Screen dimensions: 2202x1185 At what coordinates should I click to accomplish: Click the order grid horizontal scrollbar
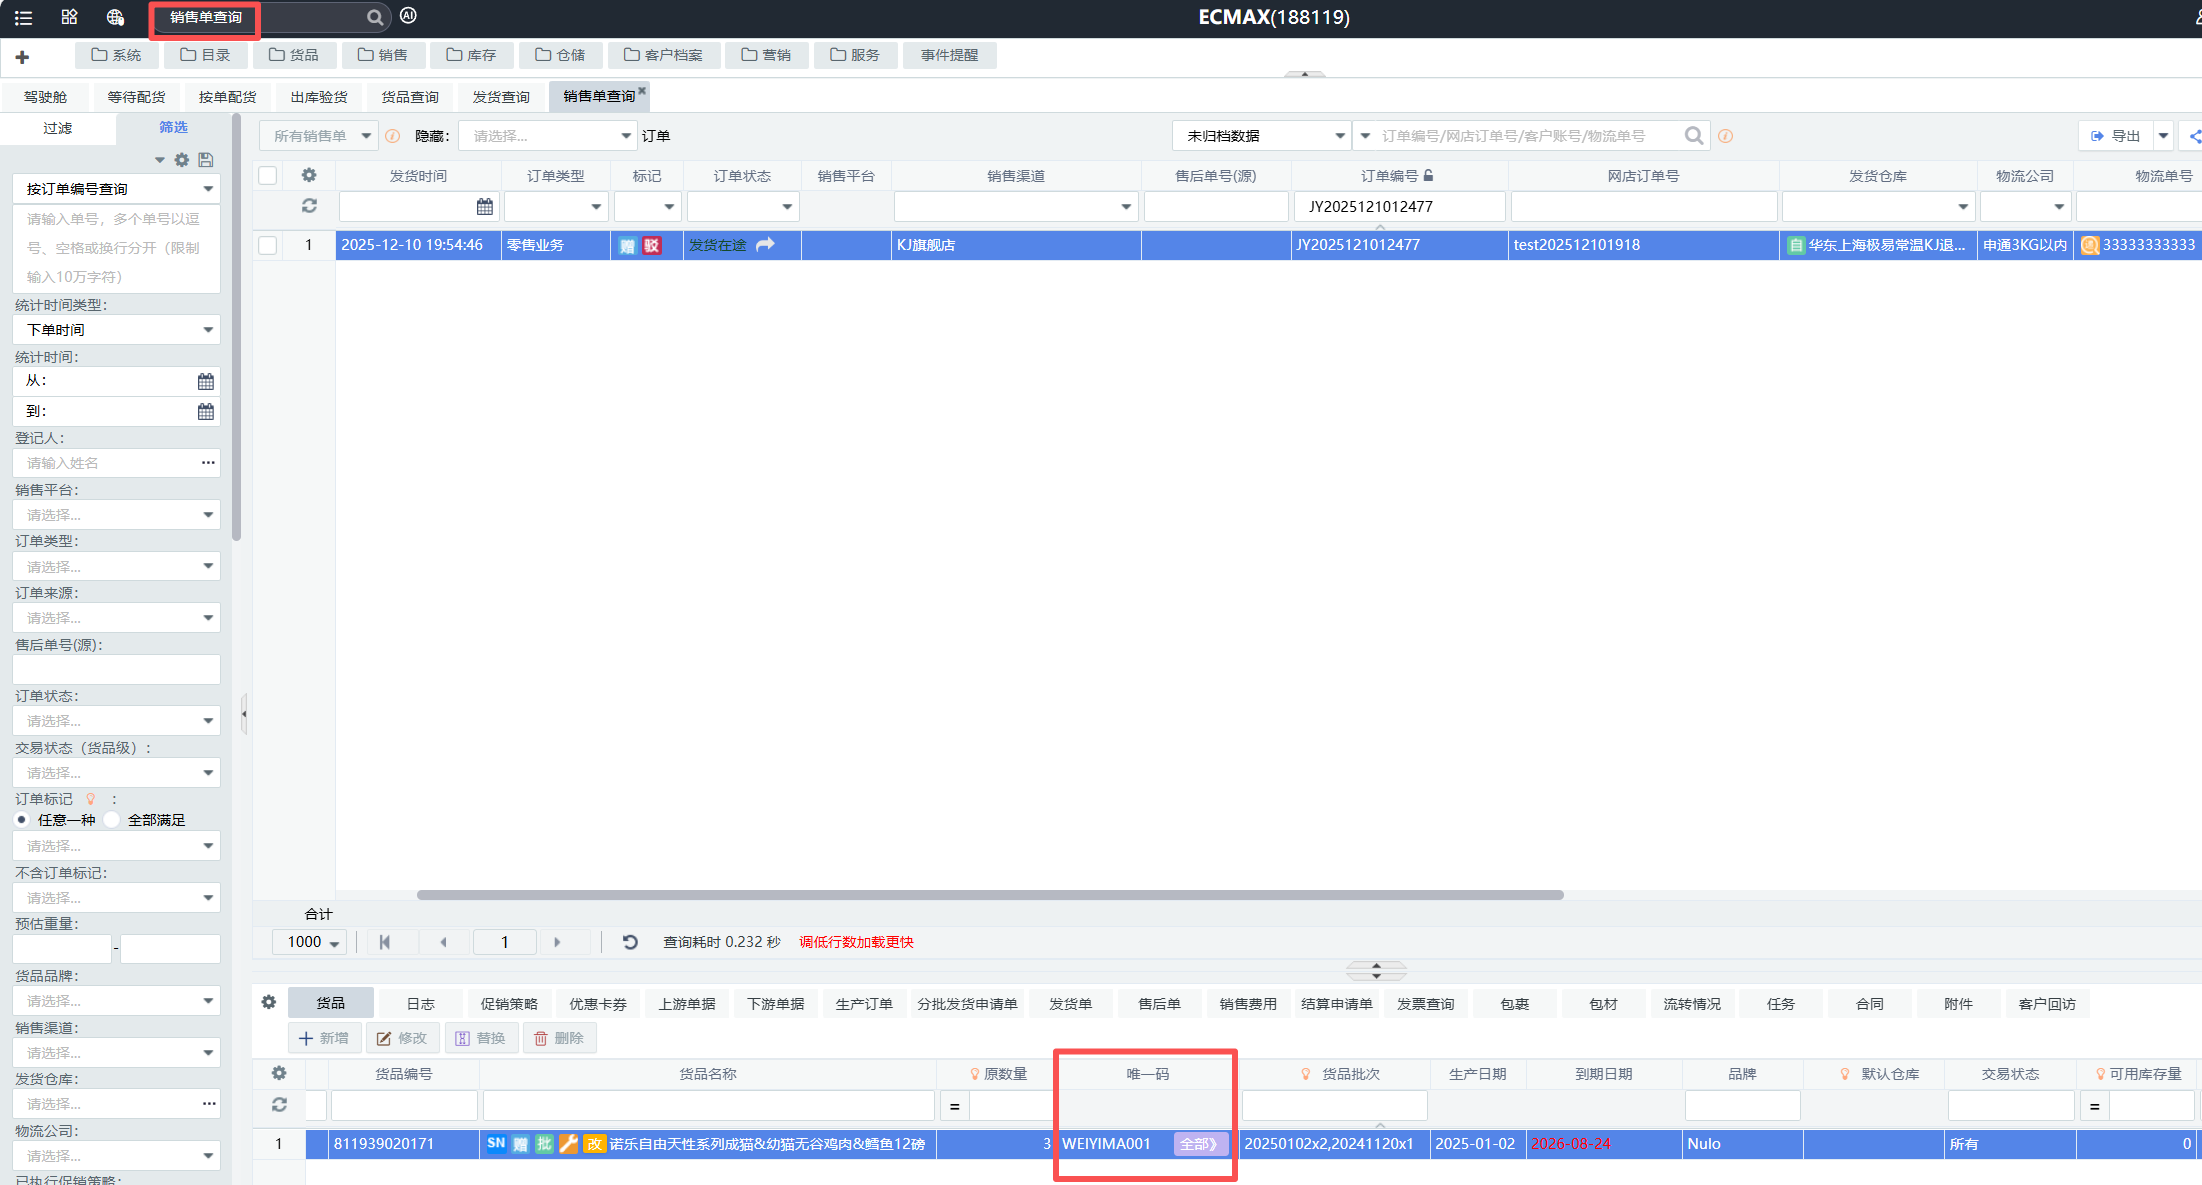point(990,895)
